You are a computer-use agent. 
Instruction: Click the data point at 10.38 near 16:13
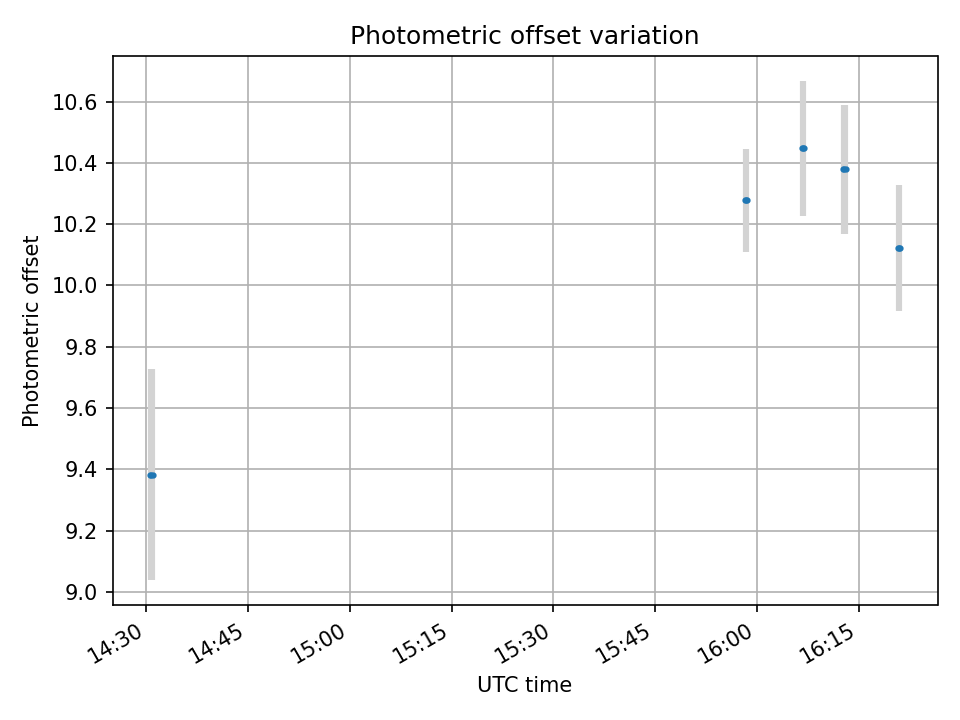(x=844, y=170)
